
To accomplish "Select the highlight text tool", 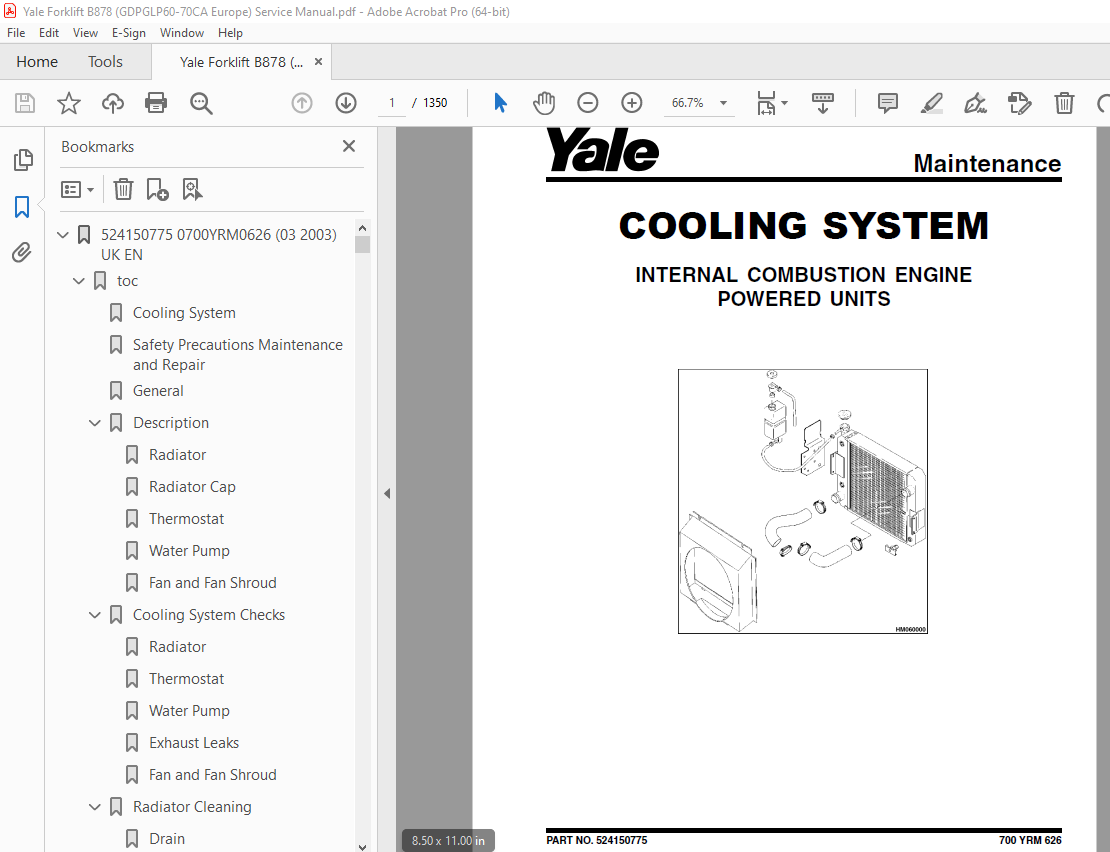I will [x=932, y=103].
